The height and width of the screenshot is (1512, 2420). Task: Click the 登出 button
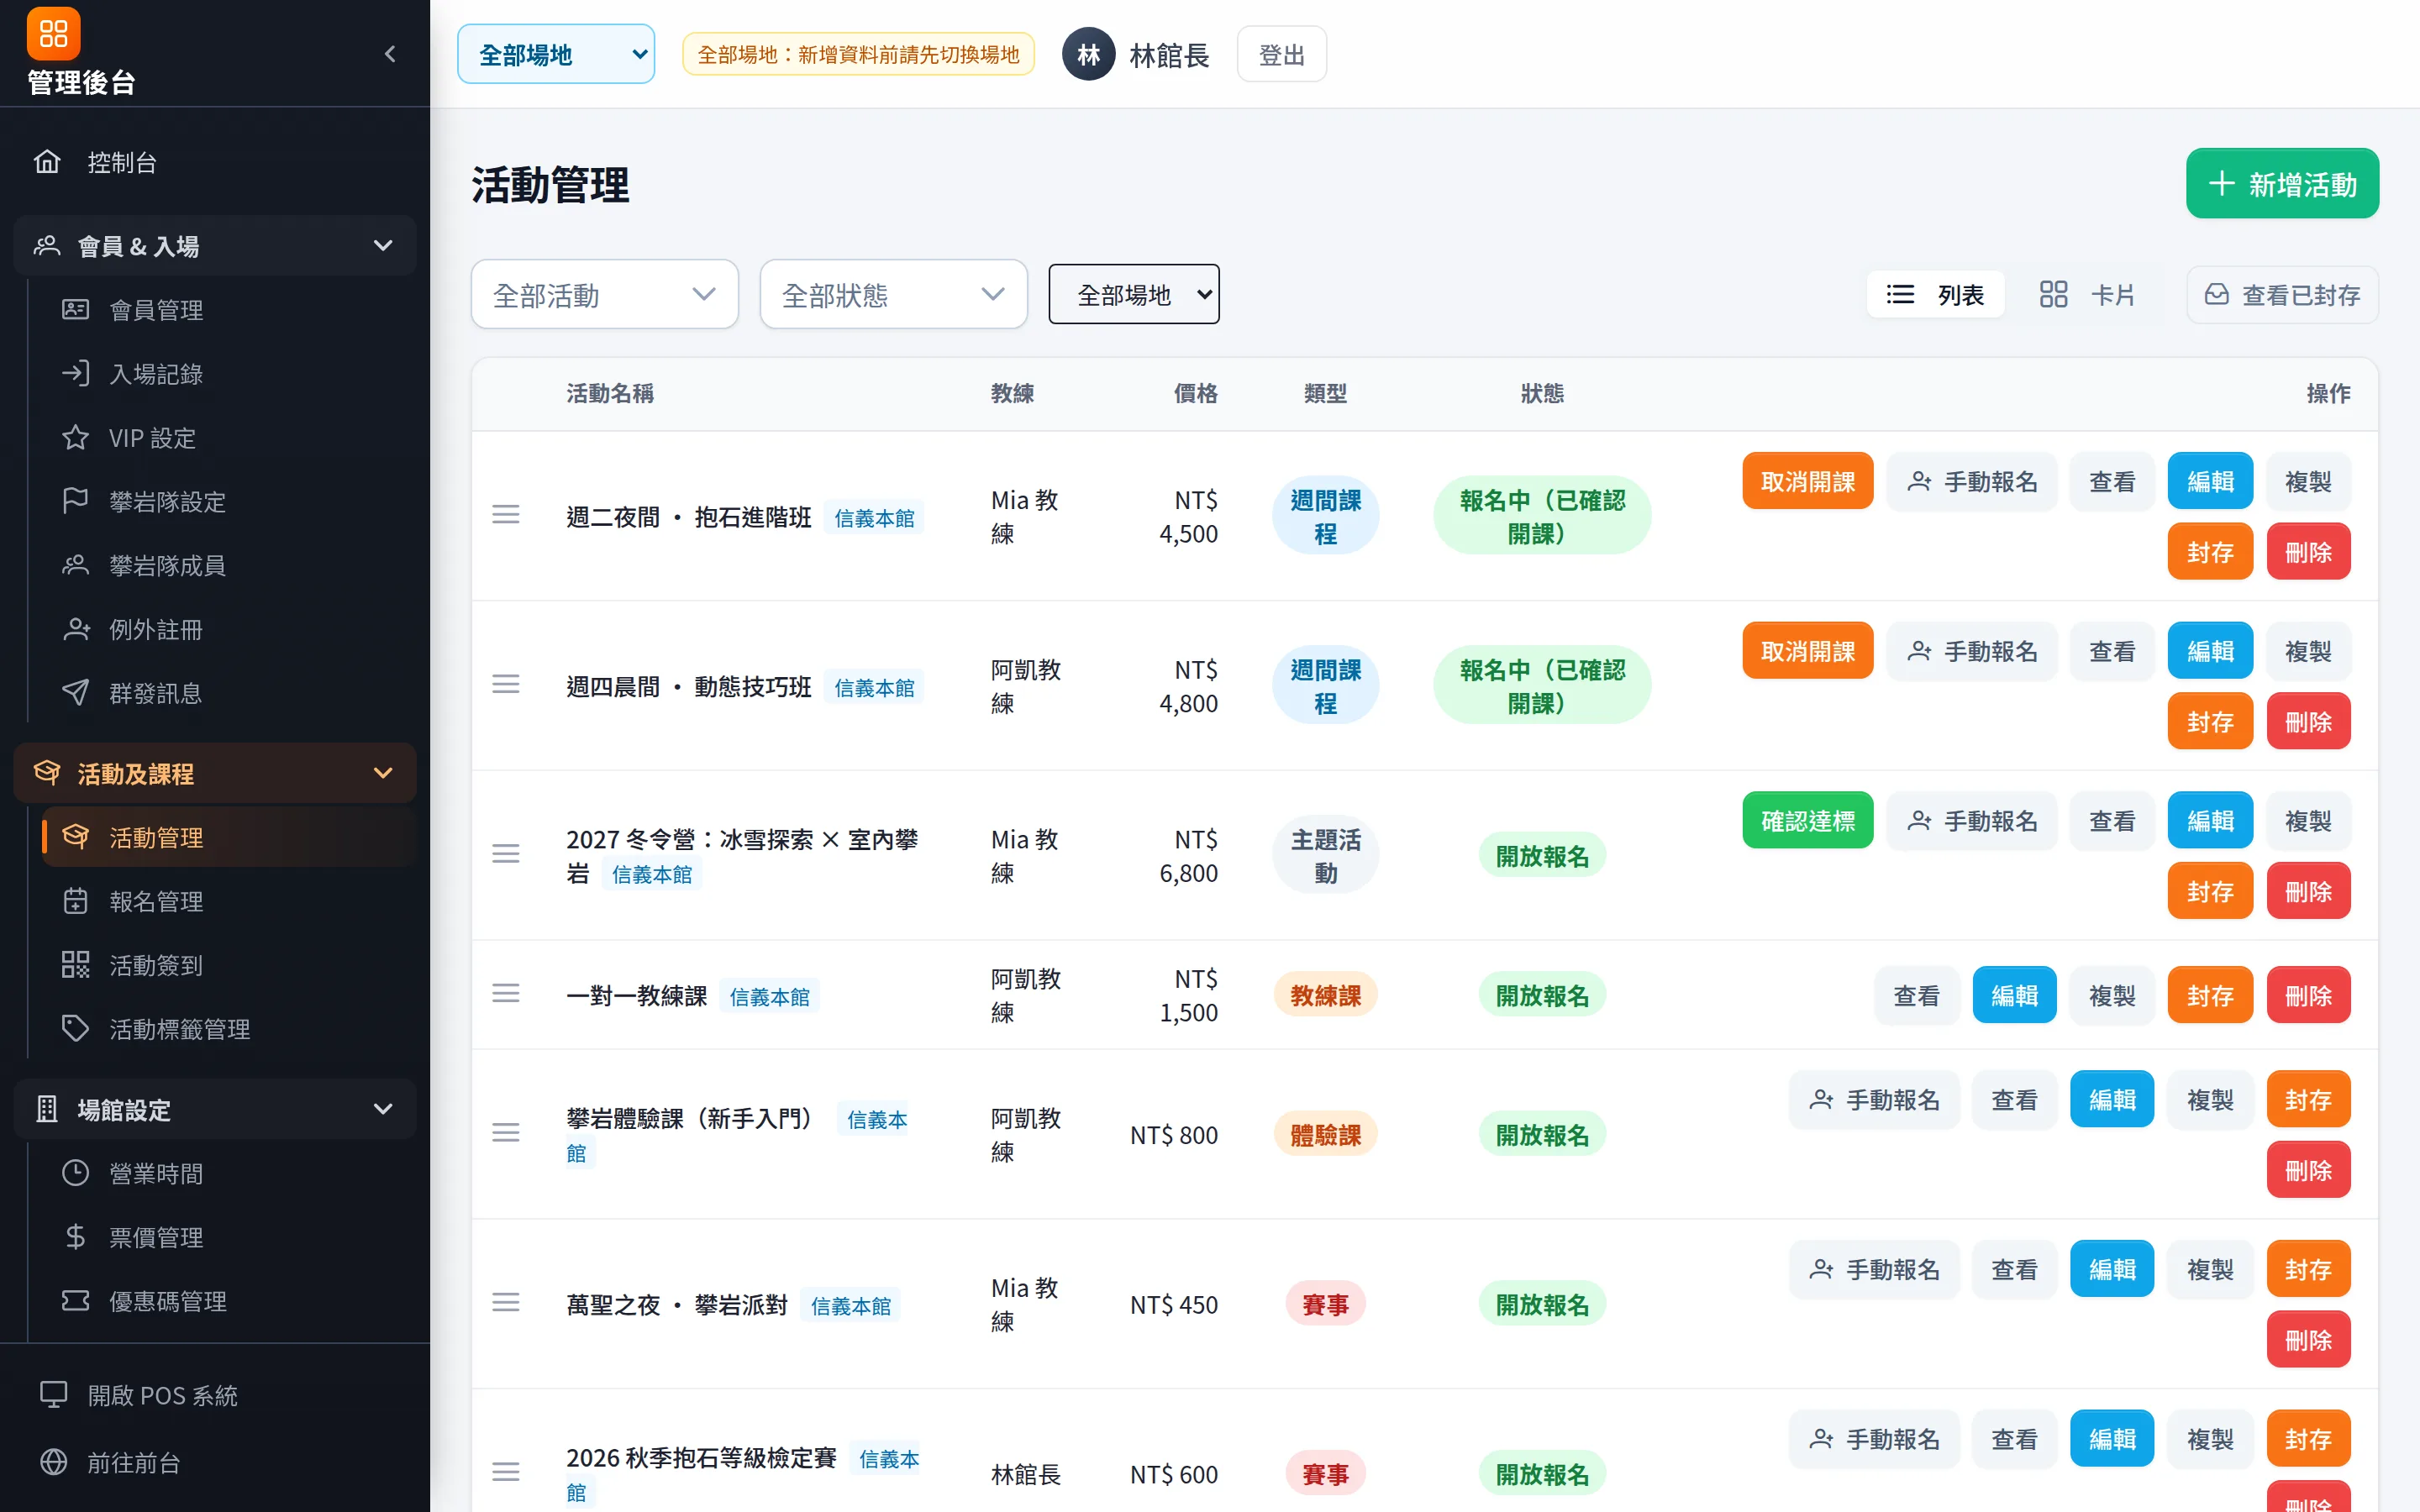[1281, 55]
